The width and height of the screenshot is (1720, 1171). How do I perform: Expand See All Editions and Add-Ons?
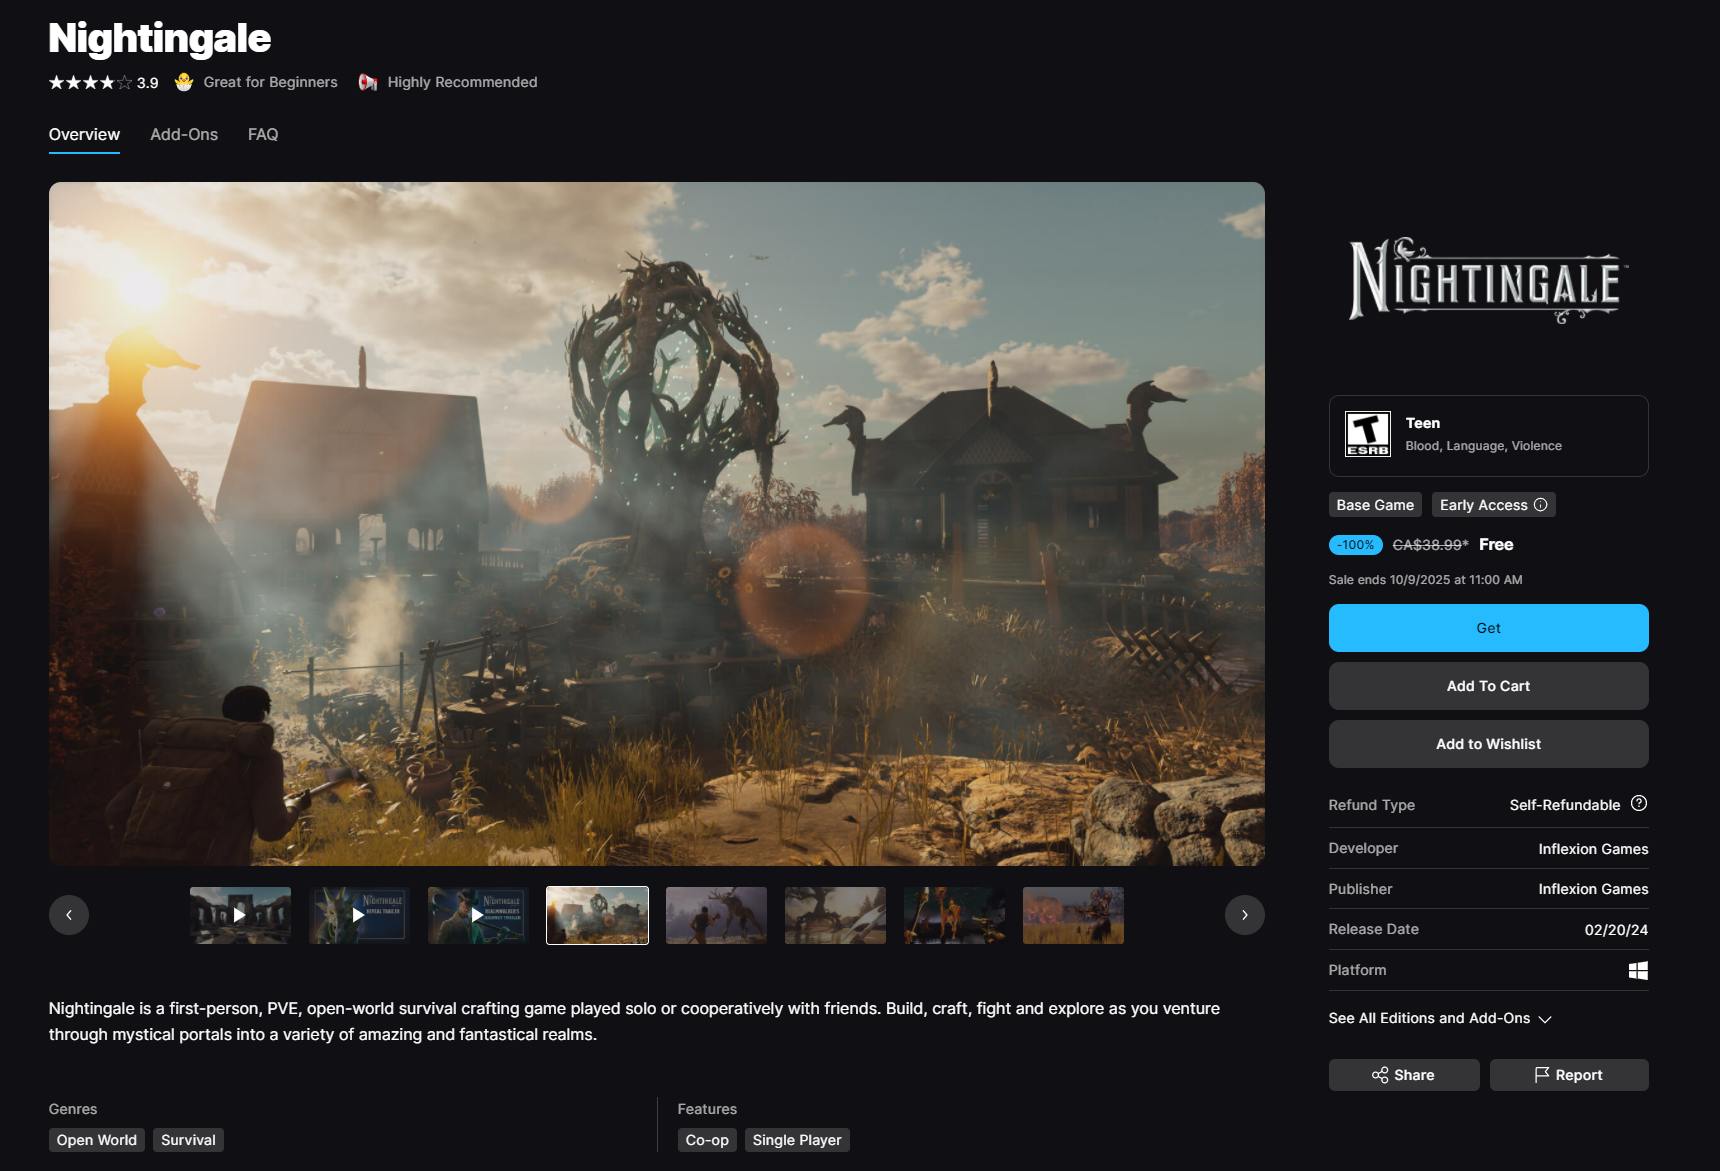pyautogui.click(x=1439, y=1018)
